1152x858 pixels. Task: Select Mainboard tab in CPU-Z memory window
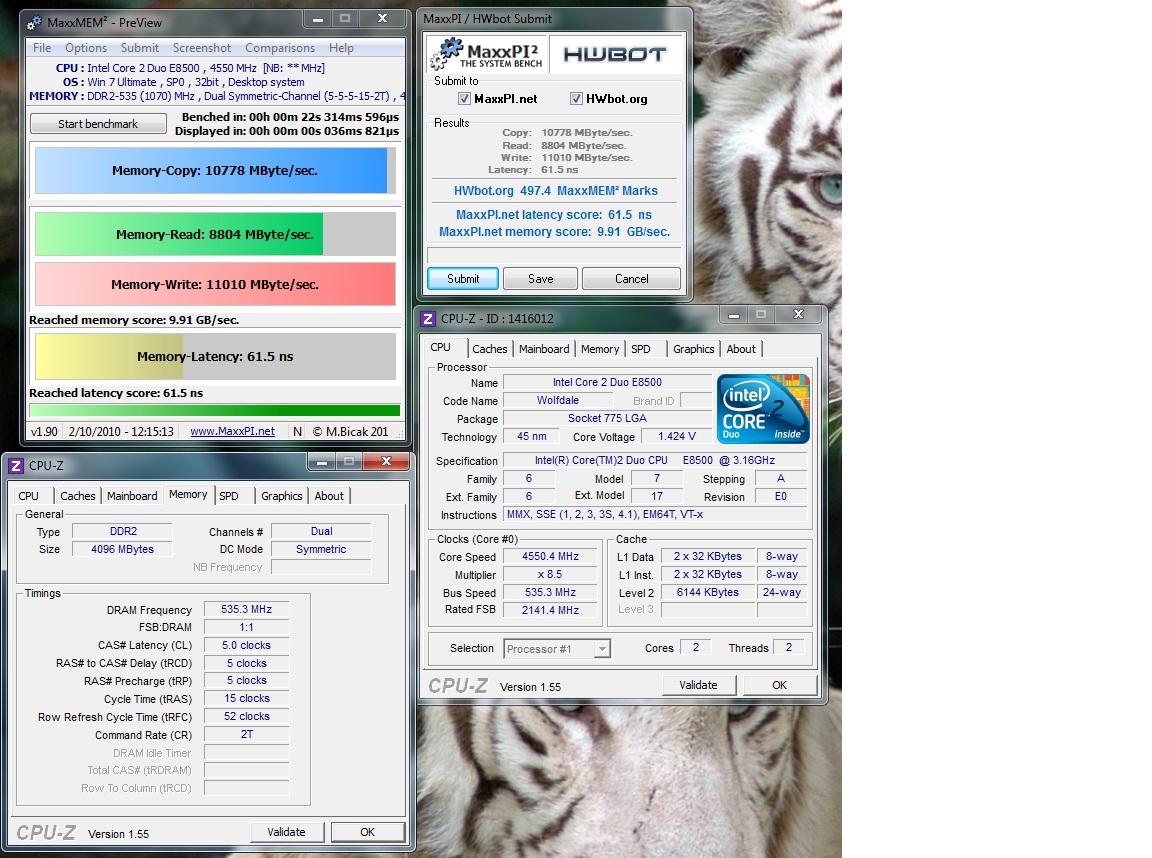click(x=132, y=496)
